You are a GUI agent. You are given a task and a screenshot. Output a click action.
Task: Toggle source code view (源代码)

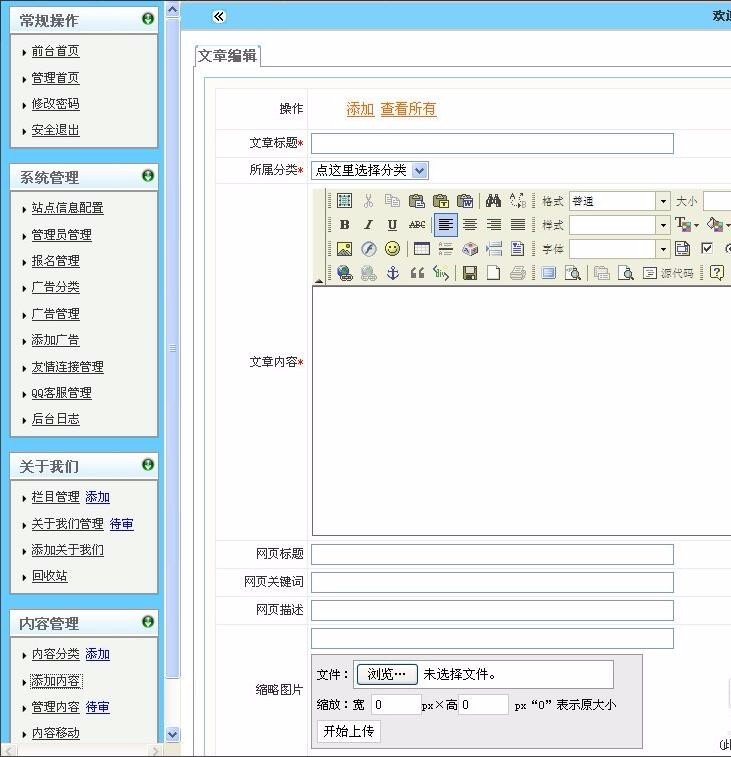pyautogui.click(x=668, y=273)
